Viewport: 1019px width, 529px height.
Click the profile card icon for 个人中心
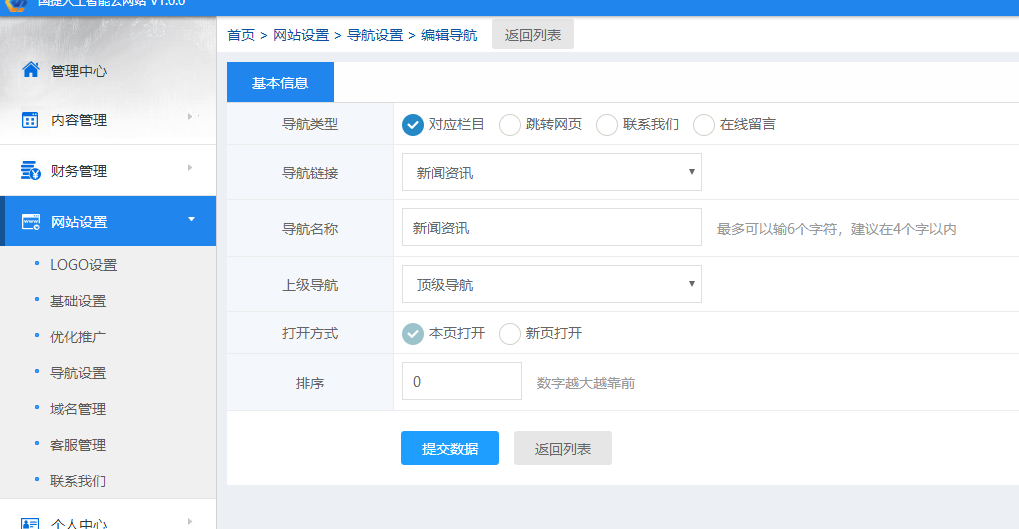click(30, 522)
